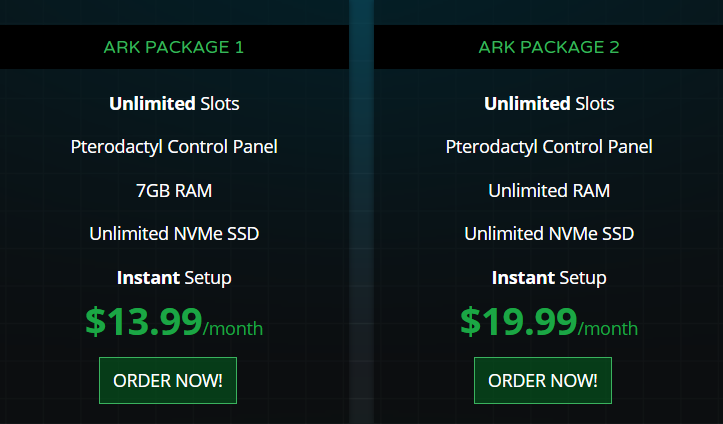Click the word Slots in Package 1
The width and height of the screenshot is (723, 424).
pyautogui.click(x=220, y=103)
